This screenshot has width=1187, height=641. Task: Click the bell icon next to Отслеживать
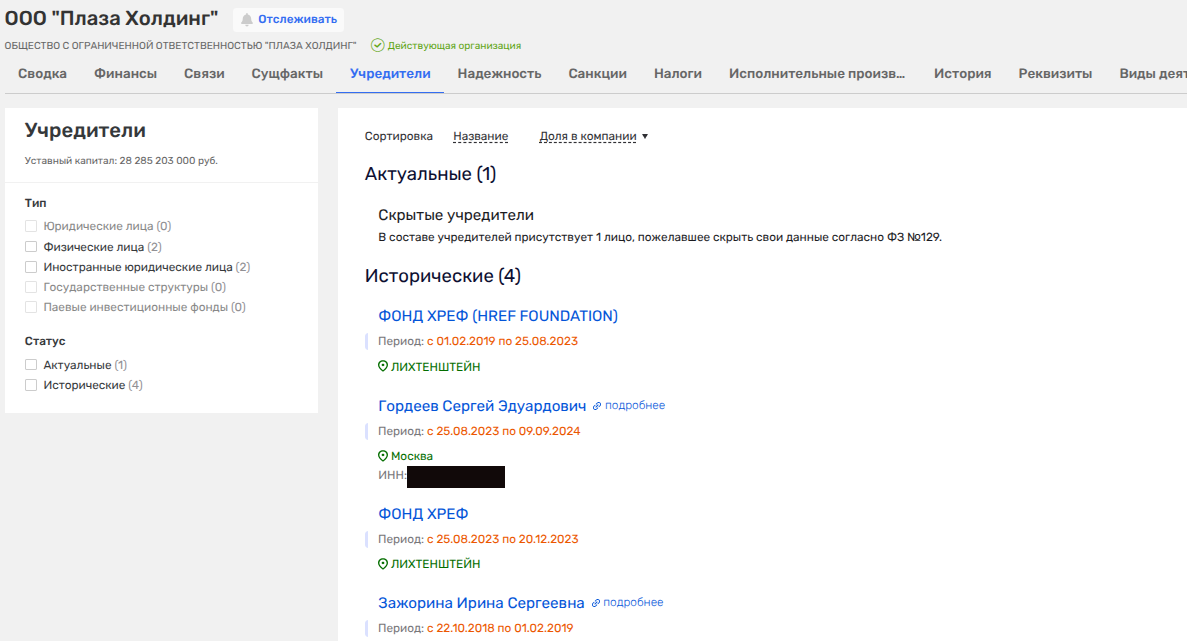click(x=247, y=19)
